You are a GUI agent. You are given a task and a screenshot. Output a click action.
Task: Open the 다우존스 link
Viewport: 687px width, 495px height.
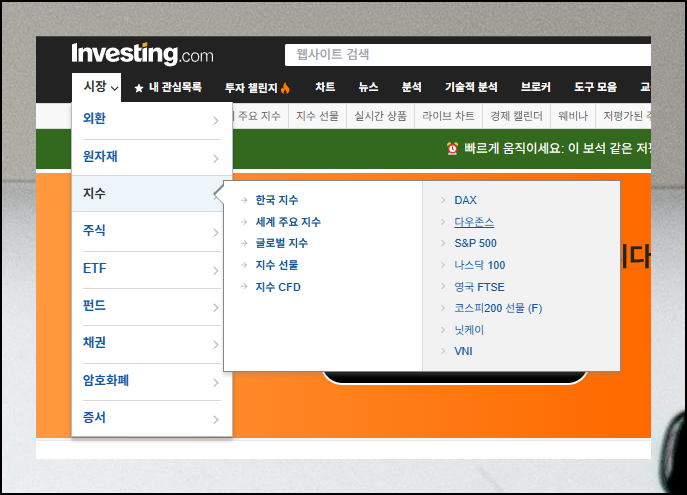tap(474, 222)
